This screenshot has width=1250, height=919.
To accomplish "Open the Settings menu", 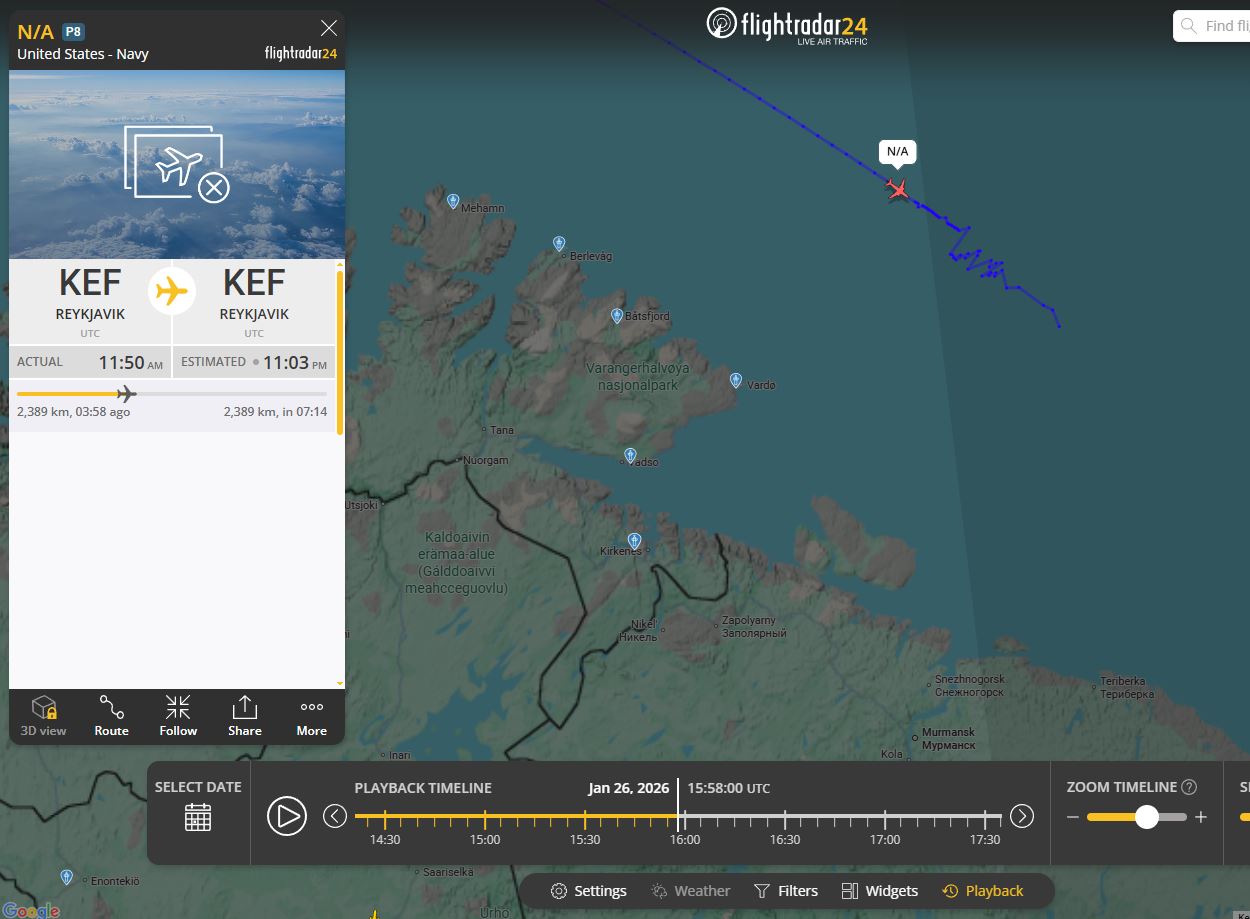I will click(589, 891).
